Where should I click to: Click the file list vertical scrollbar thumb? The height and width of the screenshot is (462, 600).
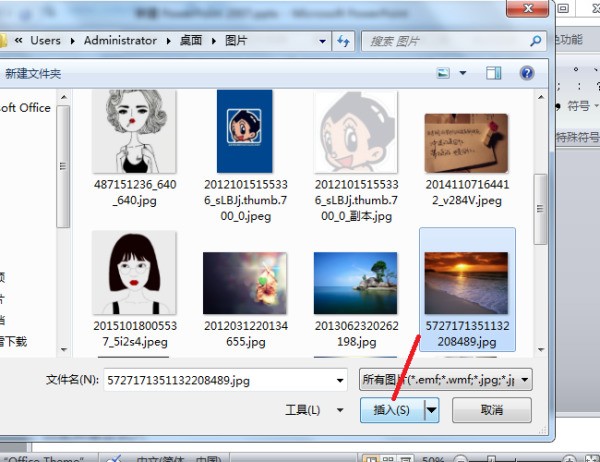pos(540,209)
